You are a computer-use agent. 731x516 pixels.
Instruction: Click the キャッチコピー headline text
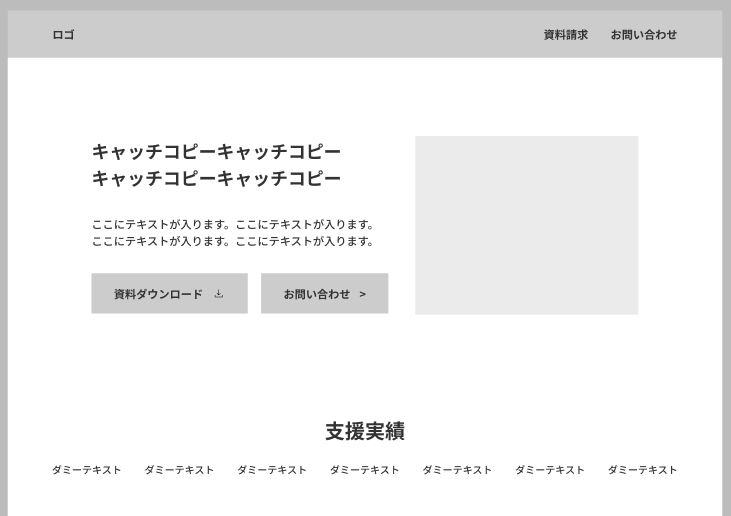point(216,165)
